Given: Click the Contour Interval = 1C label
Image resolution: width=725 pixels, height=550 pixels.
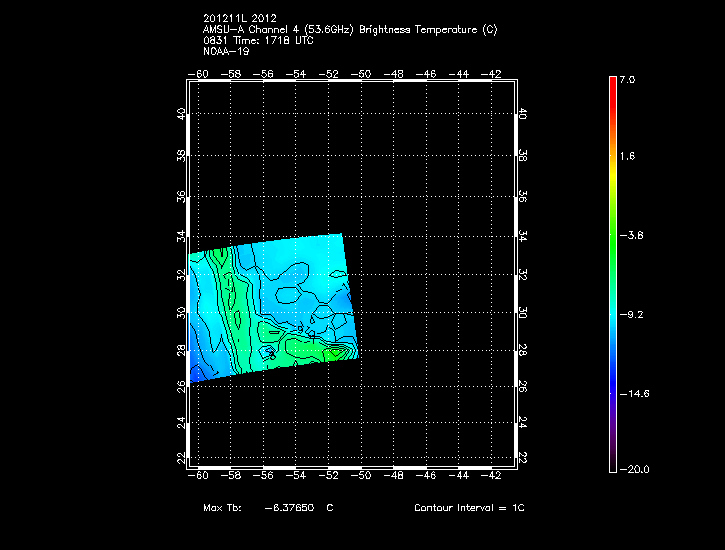Looking at the screenshot, I should [x=469, y=508].
